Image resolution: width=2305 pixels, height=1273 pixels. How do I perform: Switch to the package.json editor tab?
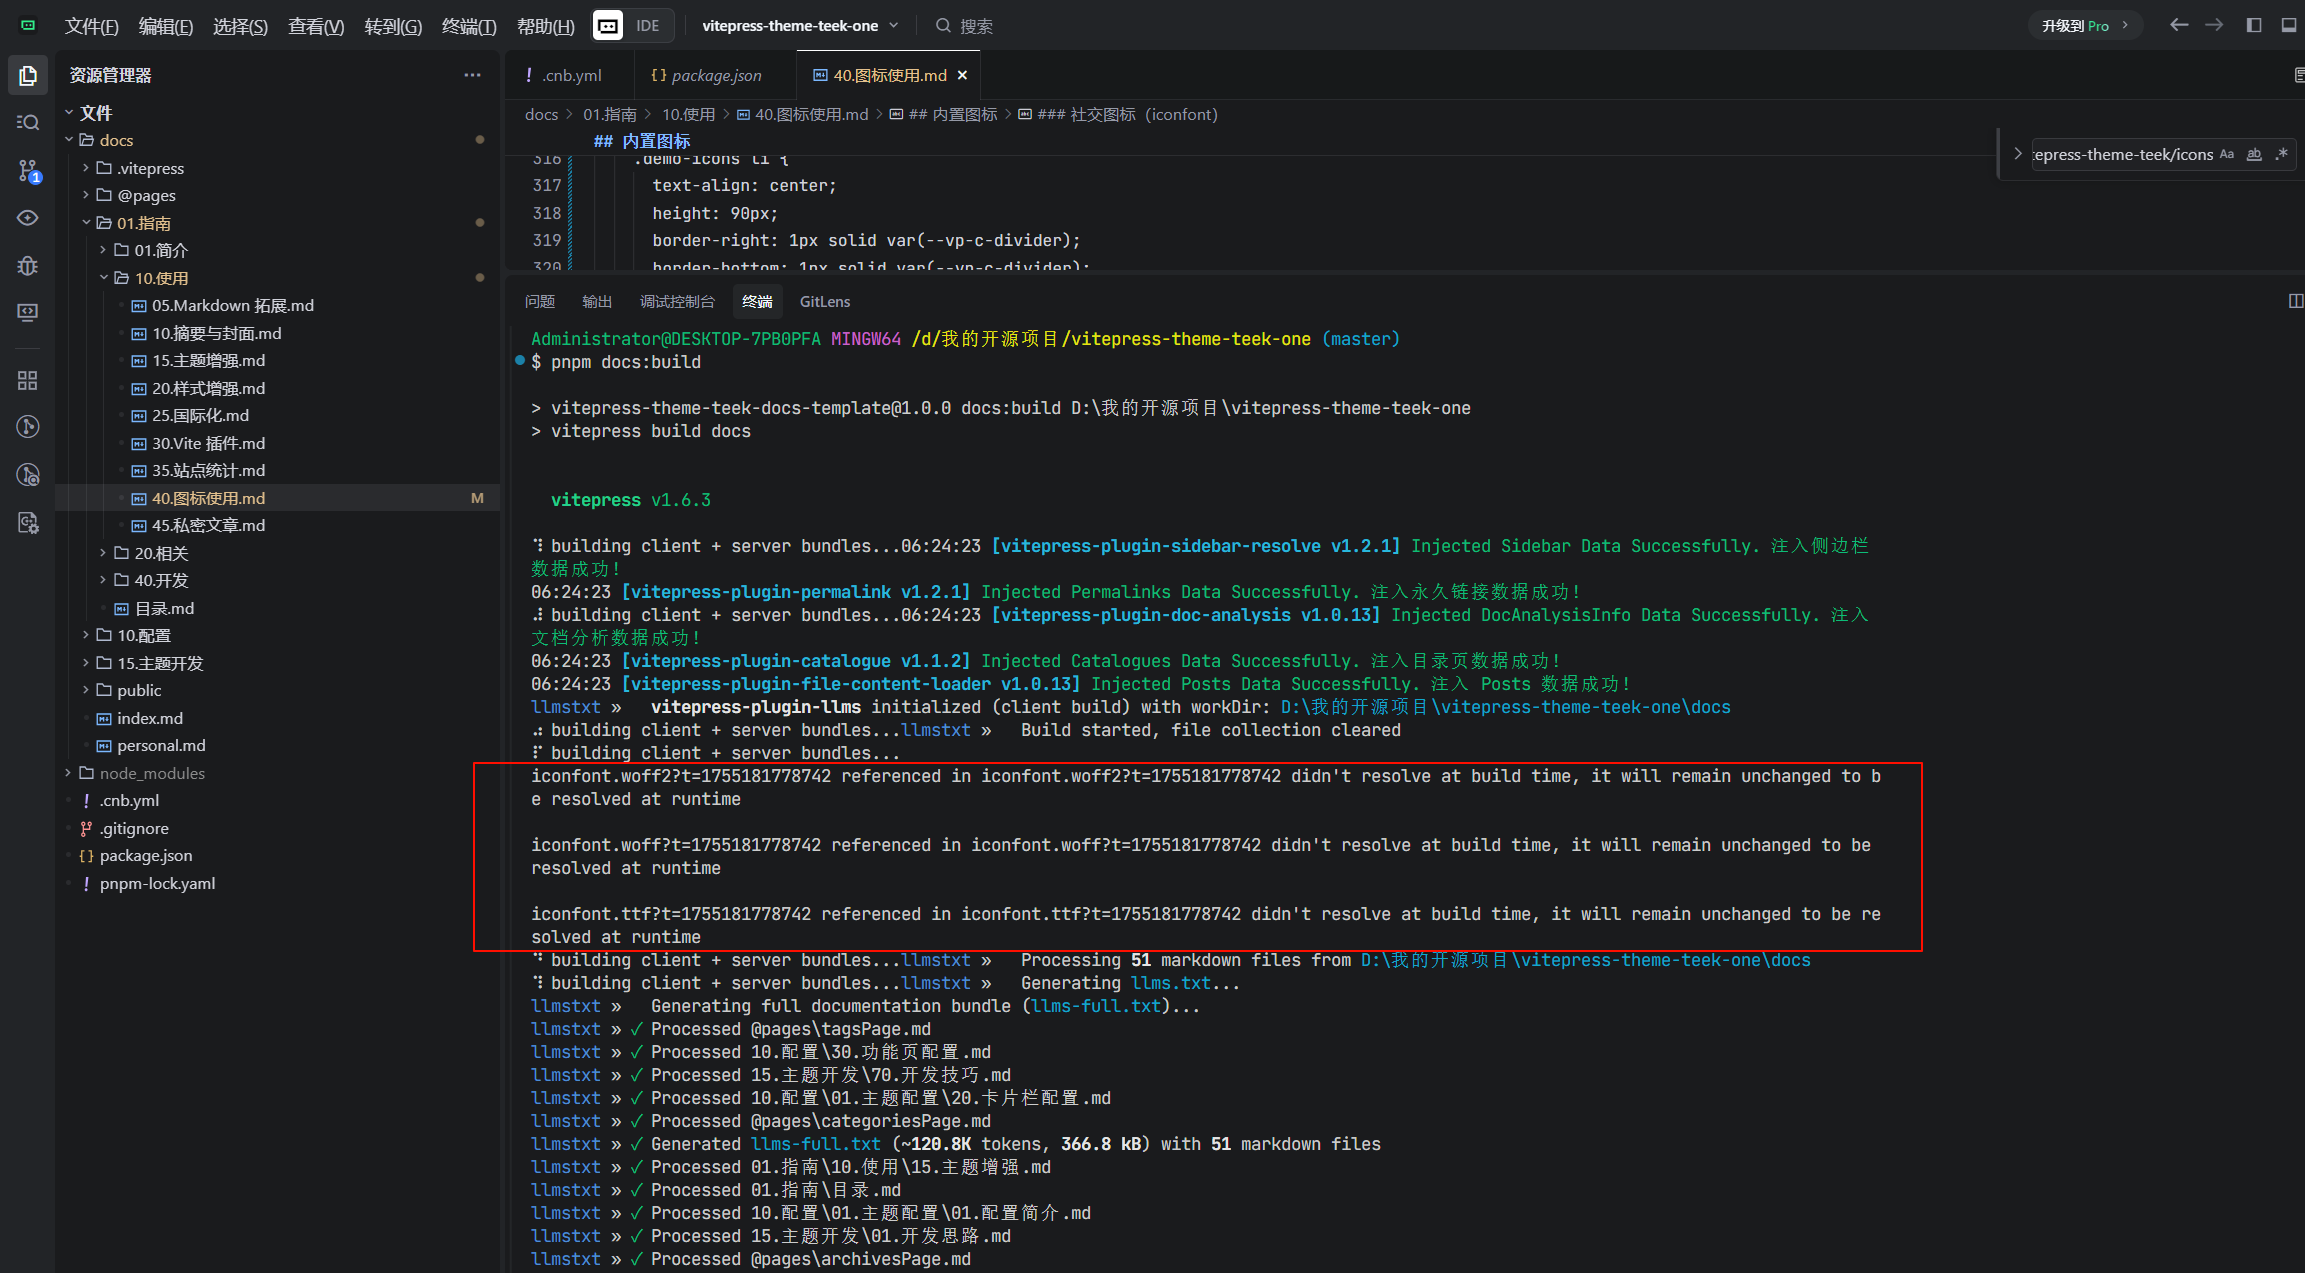click(x=715, y=75)
